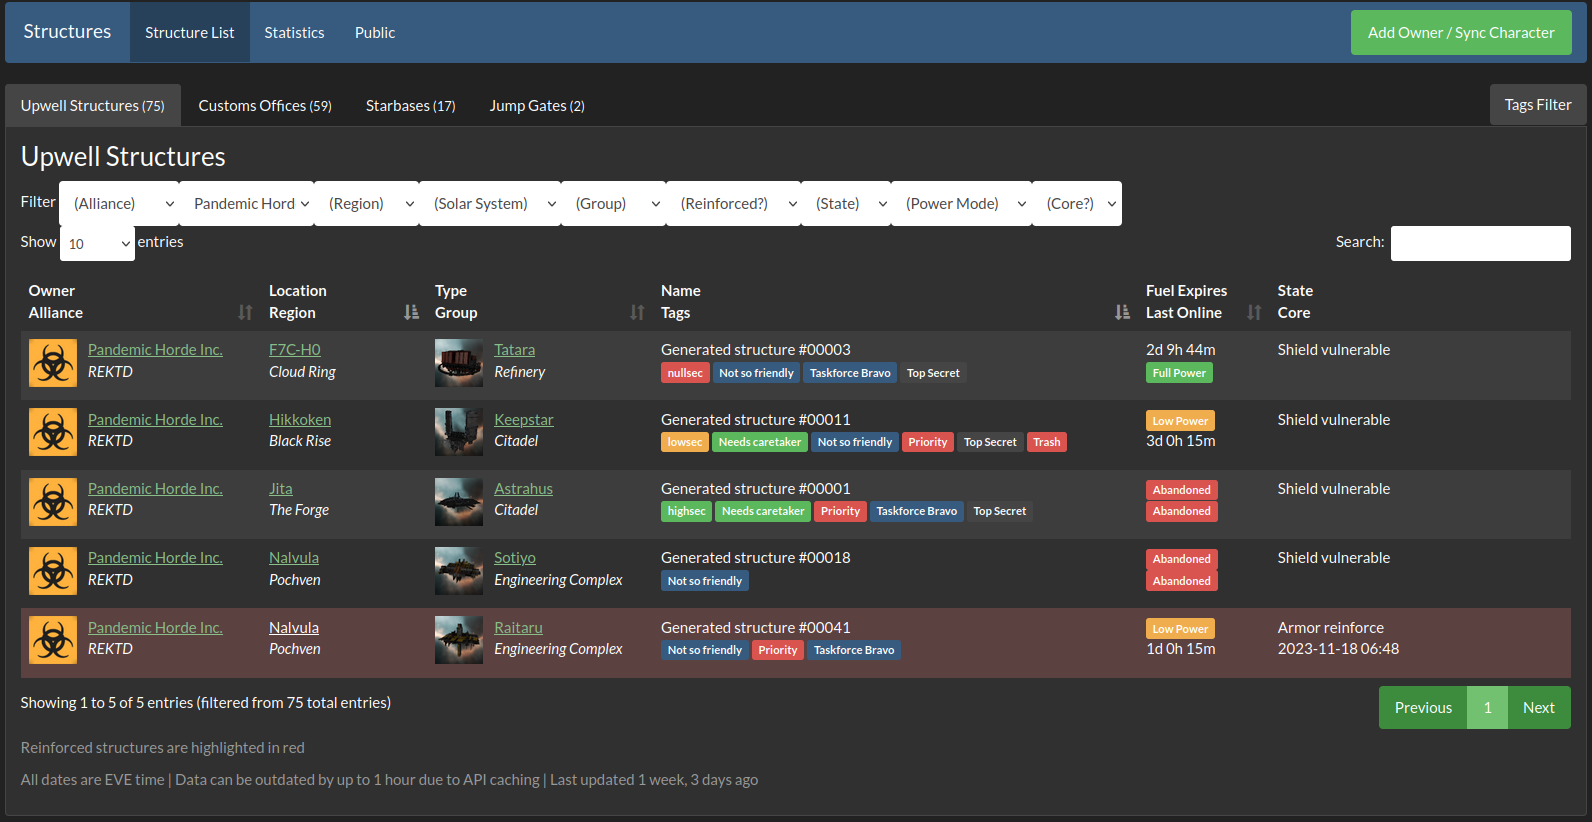Open the Reinforced? filter dropdown
Viewport: 1592px width, 822px height.
(734, 204)
